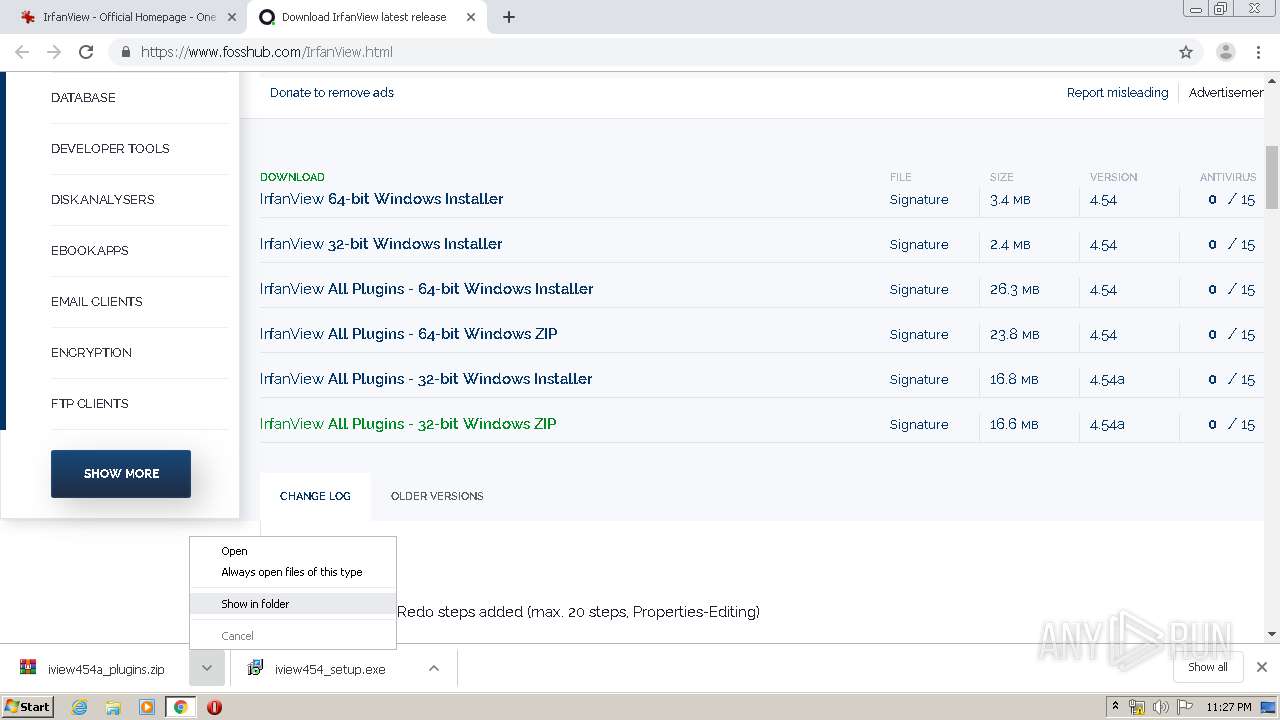Close the Download IrfanView latest release tab
The width and height of the screenshot is (1280, 720).
471,17
